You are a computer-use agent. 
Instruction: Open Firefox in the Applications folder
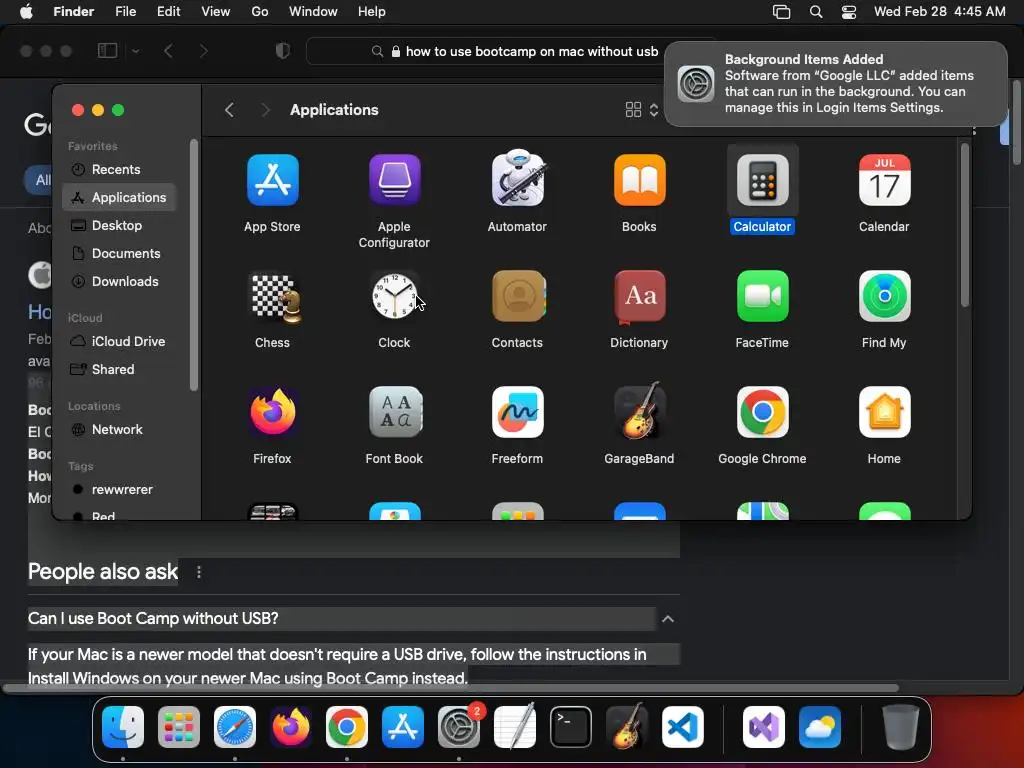274,411
